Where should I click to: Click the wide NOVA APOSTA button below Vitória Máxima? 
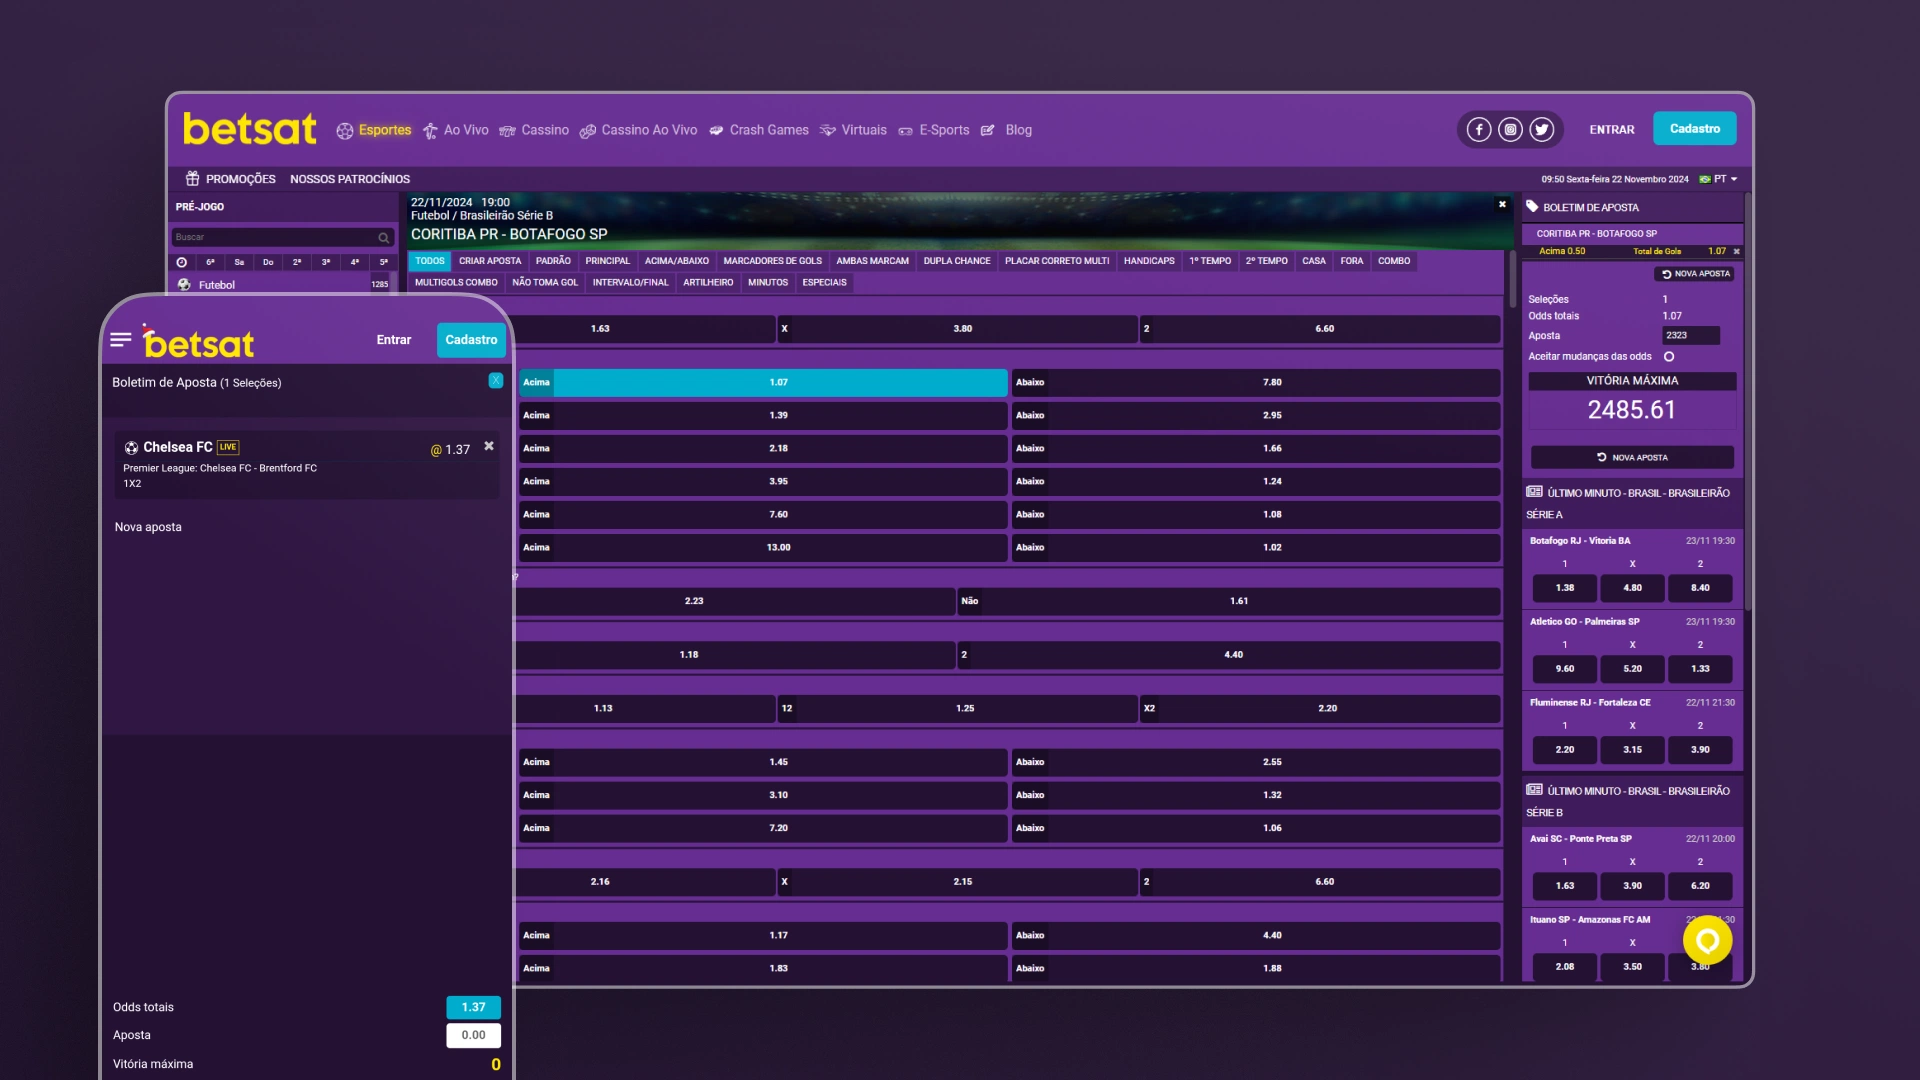[x=1632, y=457]
